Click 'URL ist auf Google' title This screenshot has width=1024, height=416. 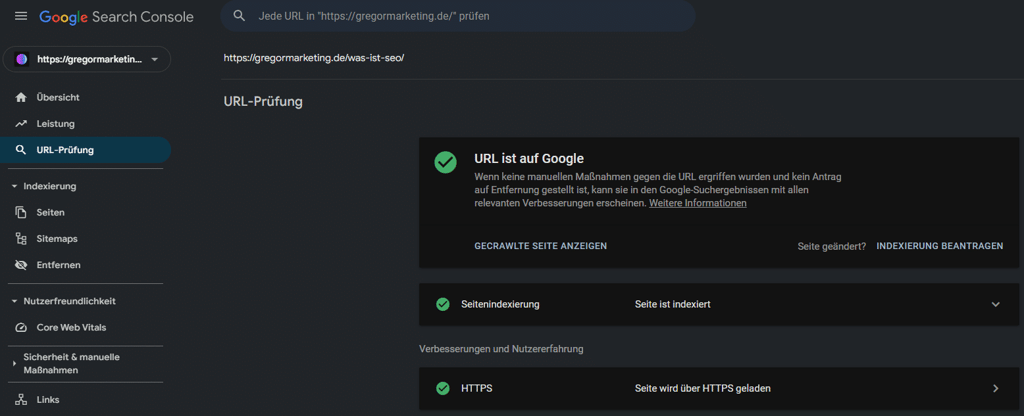point(529,158)
